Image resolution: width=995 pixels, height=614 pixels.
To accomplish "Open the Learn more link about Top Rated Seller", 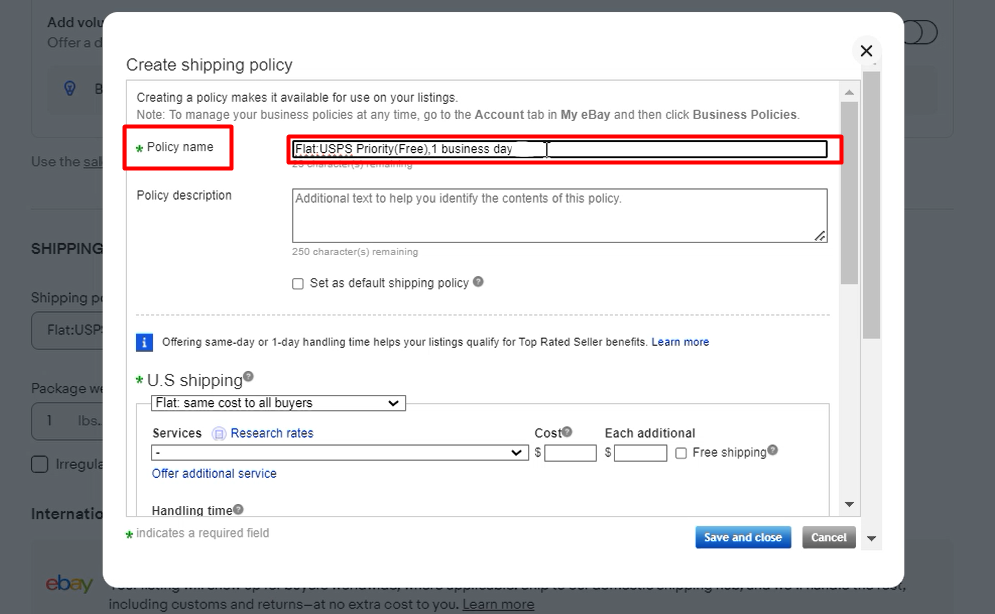I will pyautogui.click(x=680, y=342).
